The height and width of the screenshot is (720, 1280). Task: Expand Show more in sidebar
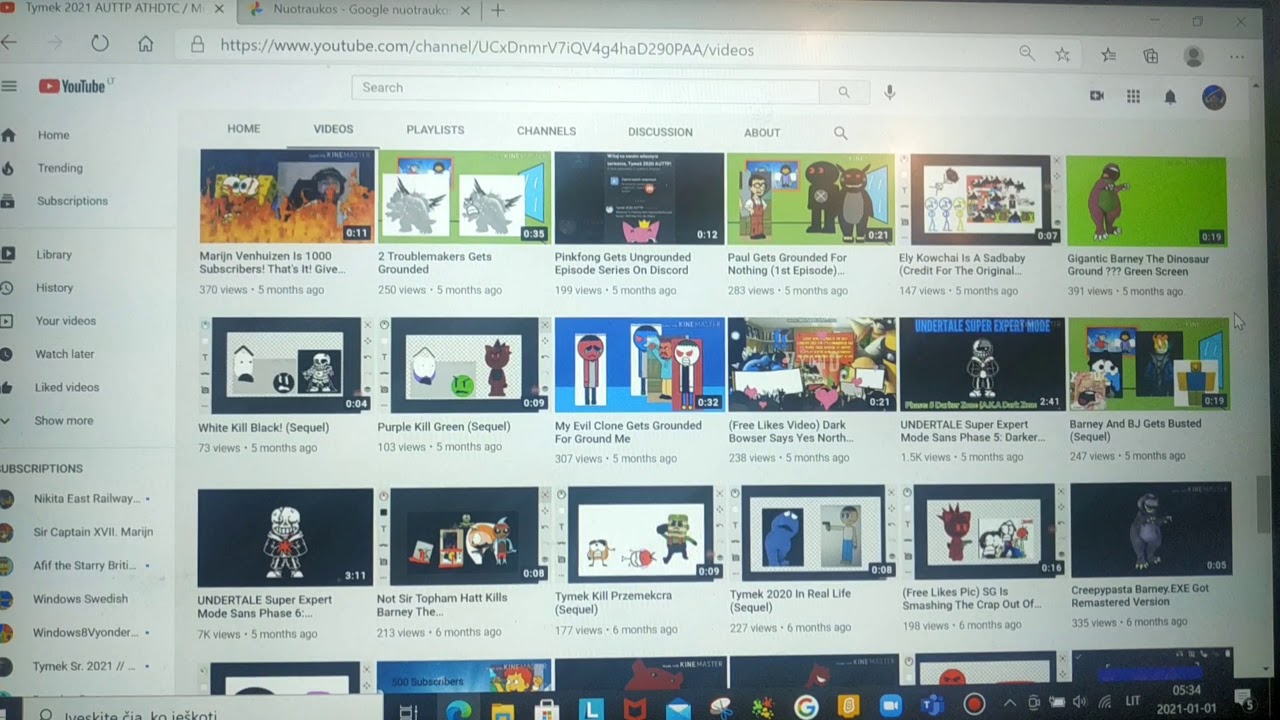click(64, 421)
